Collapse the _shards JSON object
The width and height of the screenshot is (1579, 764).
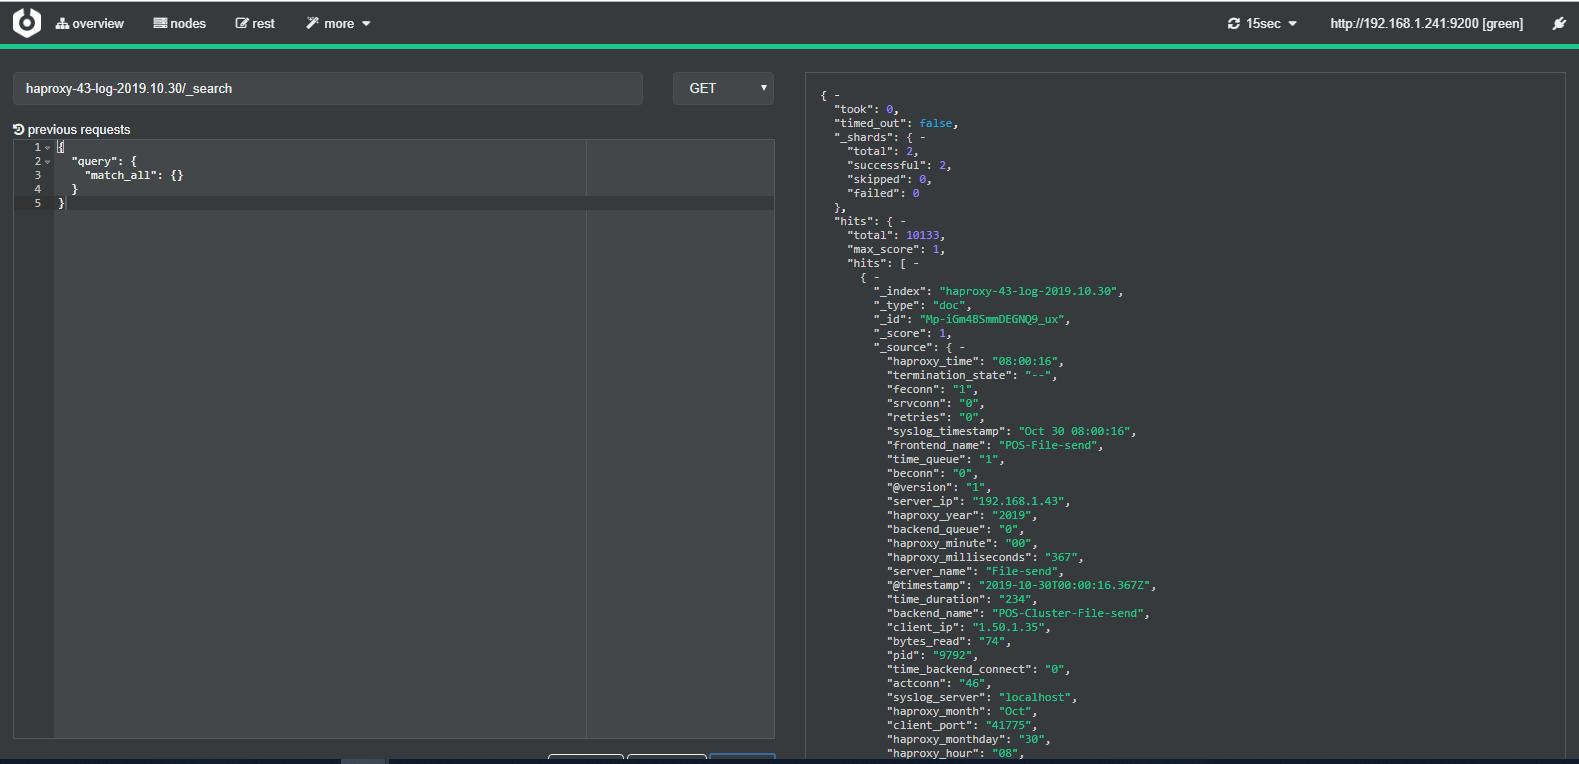click(x=922, y=138)
